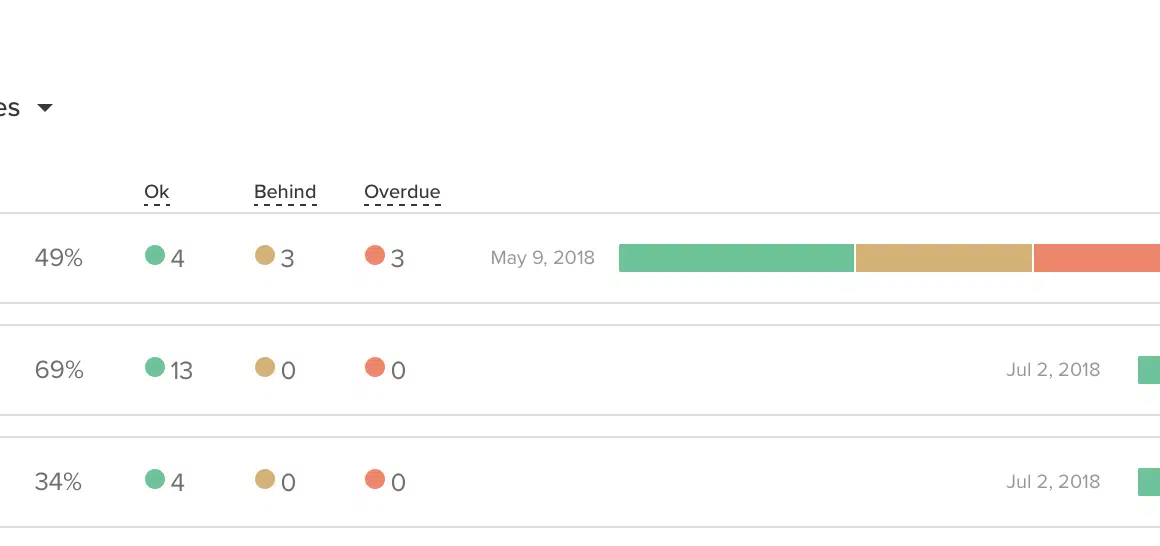
Task: Click Jul 2, 2018 date in 69% row
Action: point(1053,370)
